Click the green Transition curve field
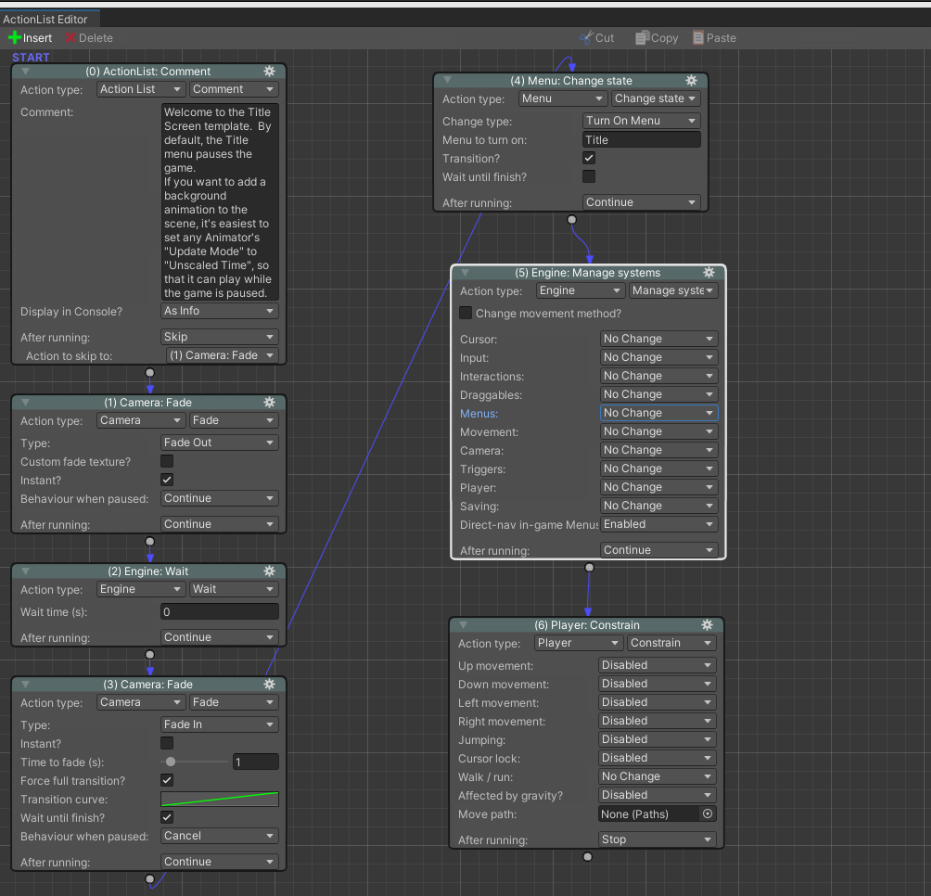Image resolution: width=931 pixels, height=896 pixels. 219,799
